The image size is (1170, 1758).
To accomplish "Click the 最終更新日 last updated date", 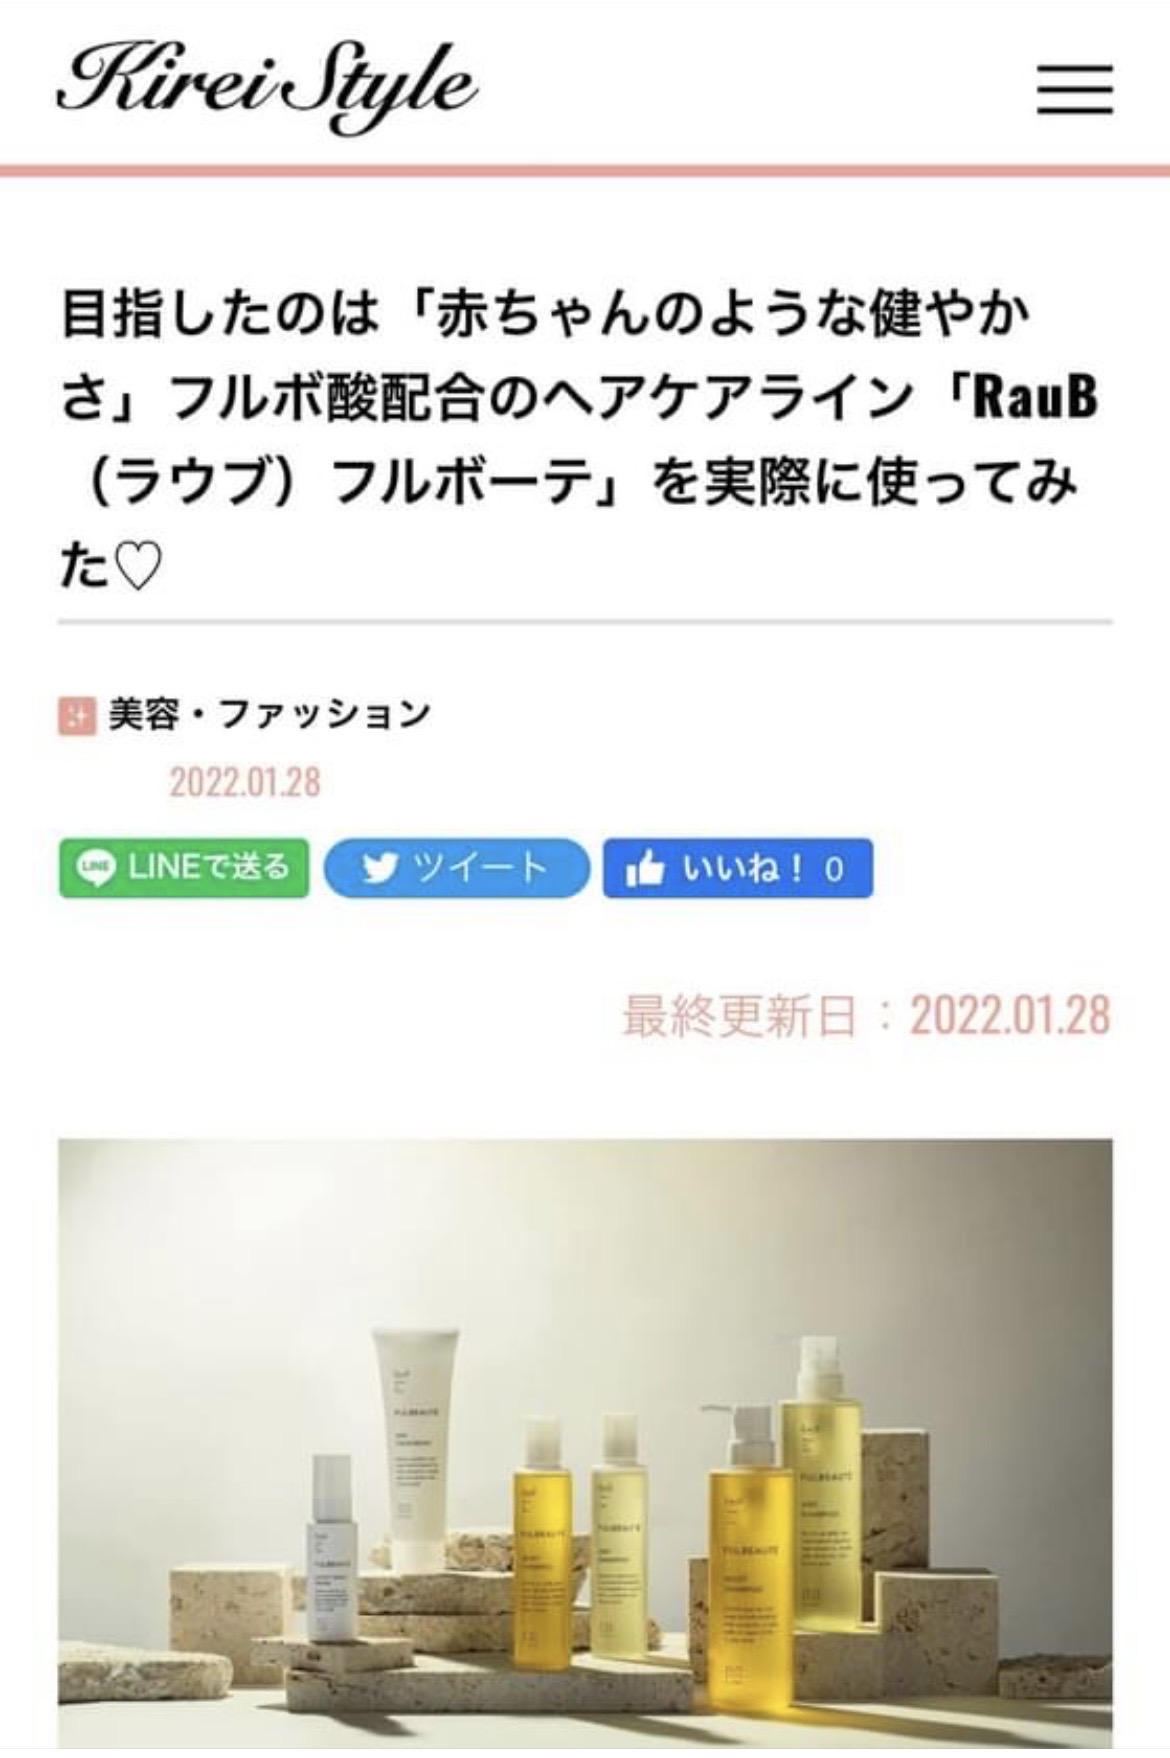I will click(x=867, y=1016).
